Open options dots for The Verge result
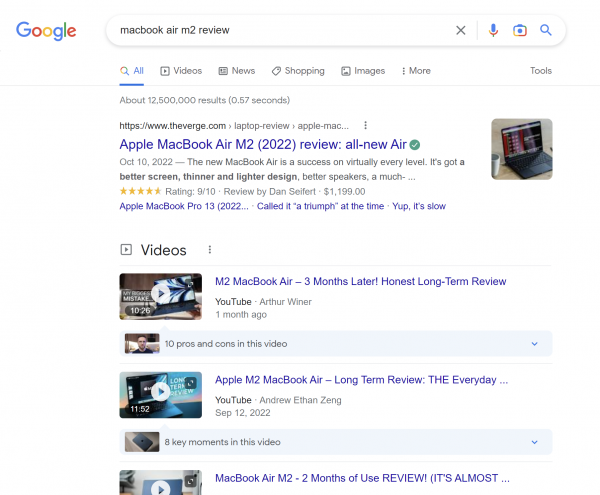This screenshot has height=495, width=600. point(365,125)
